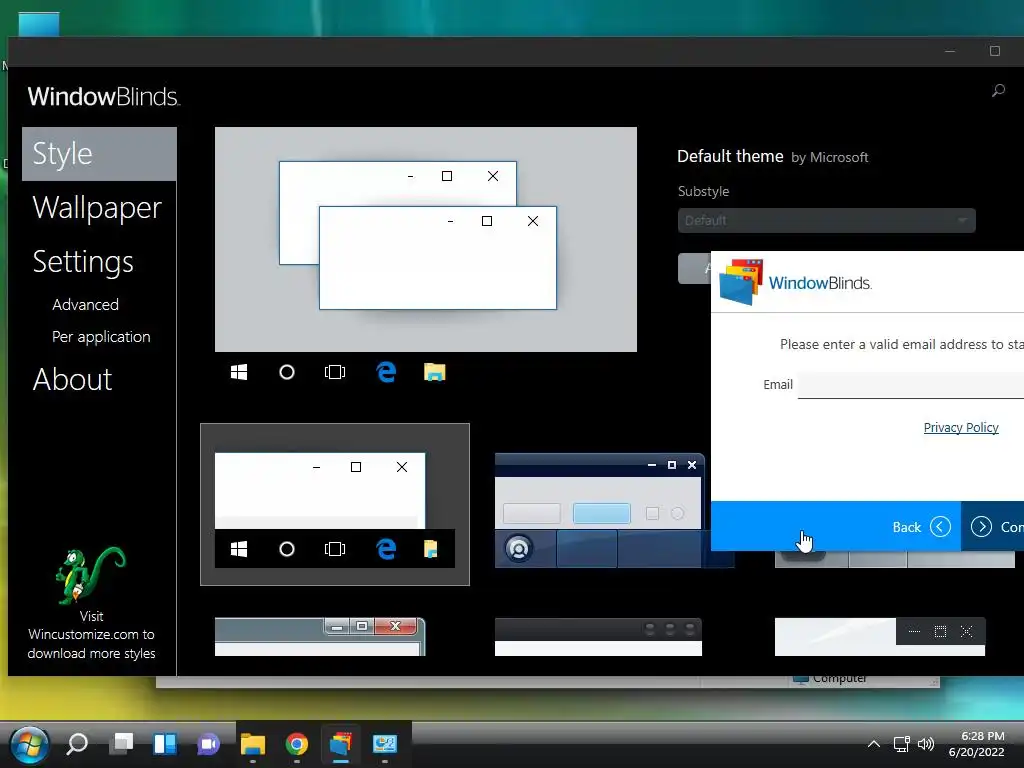Open the Settings section

pos(83,262)
